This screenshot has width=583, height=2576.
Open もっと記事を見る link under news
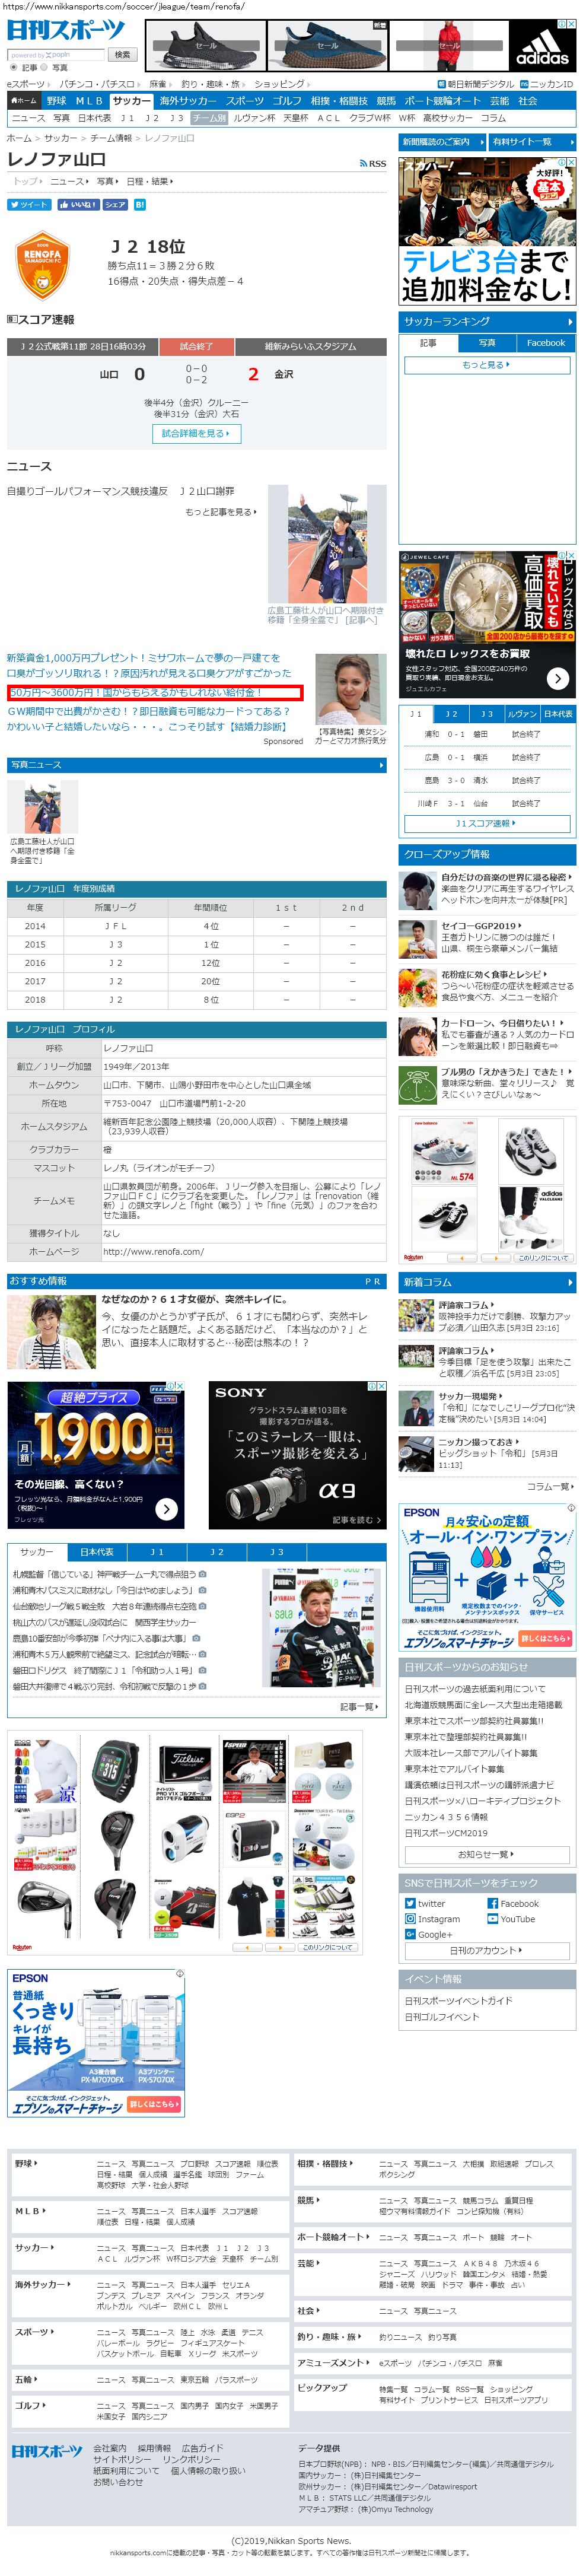click(x=221, y=512)
